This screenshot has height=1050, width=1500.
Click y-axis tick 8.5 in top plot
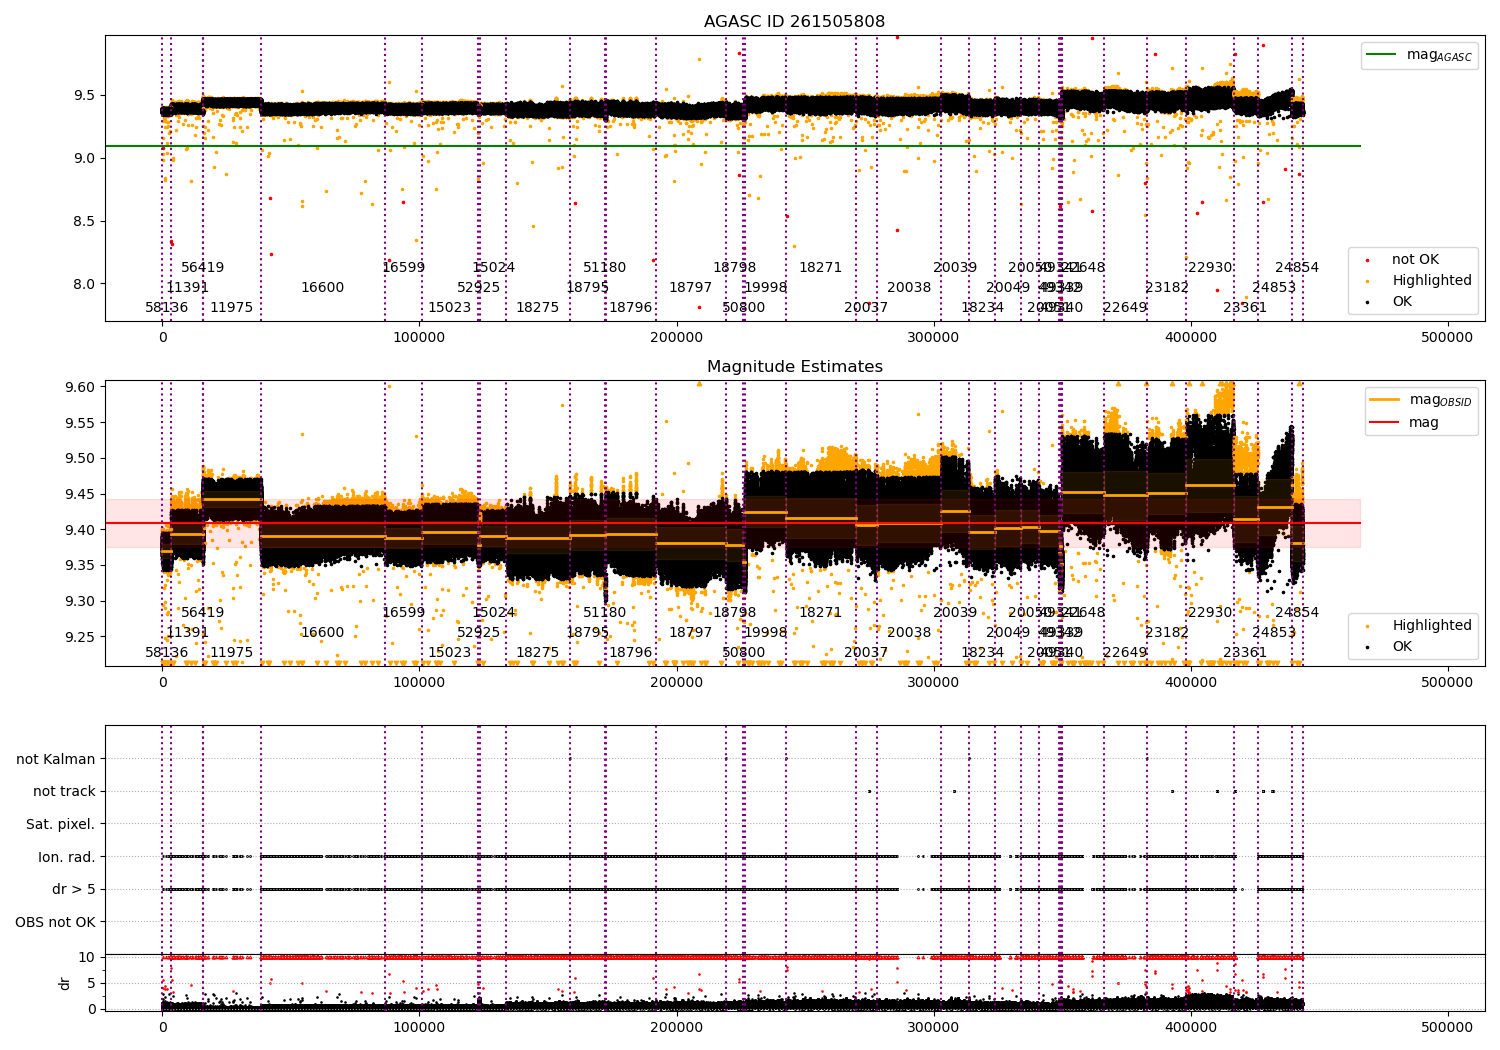(85, 222)
